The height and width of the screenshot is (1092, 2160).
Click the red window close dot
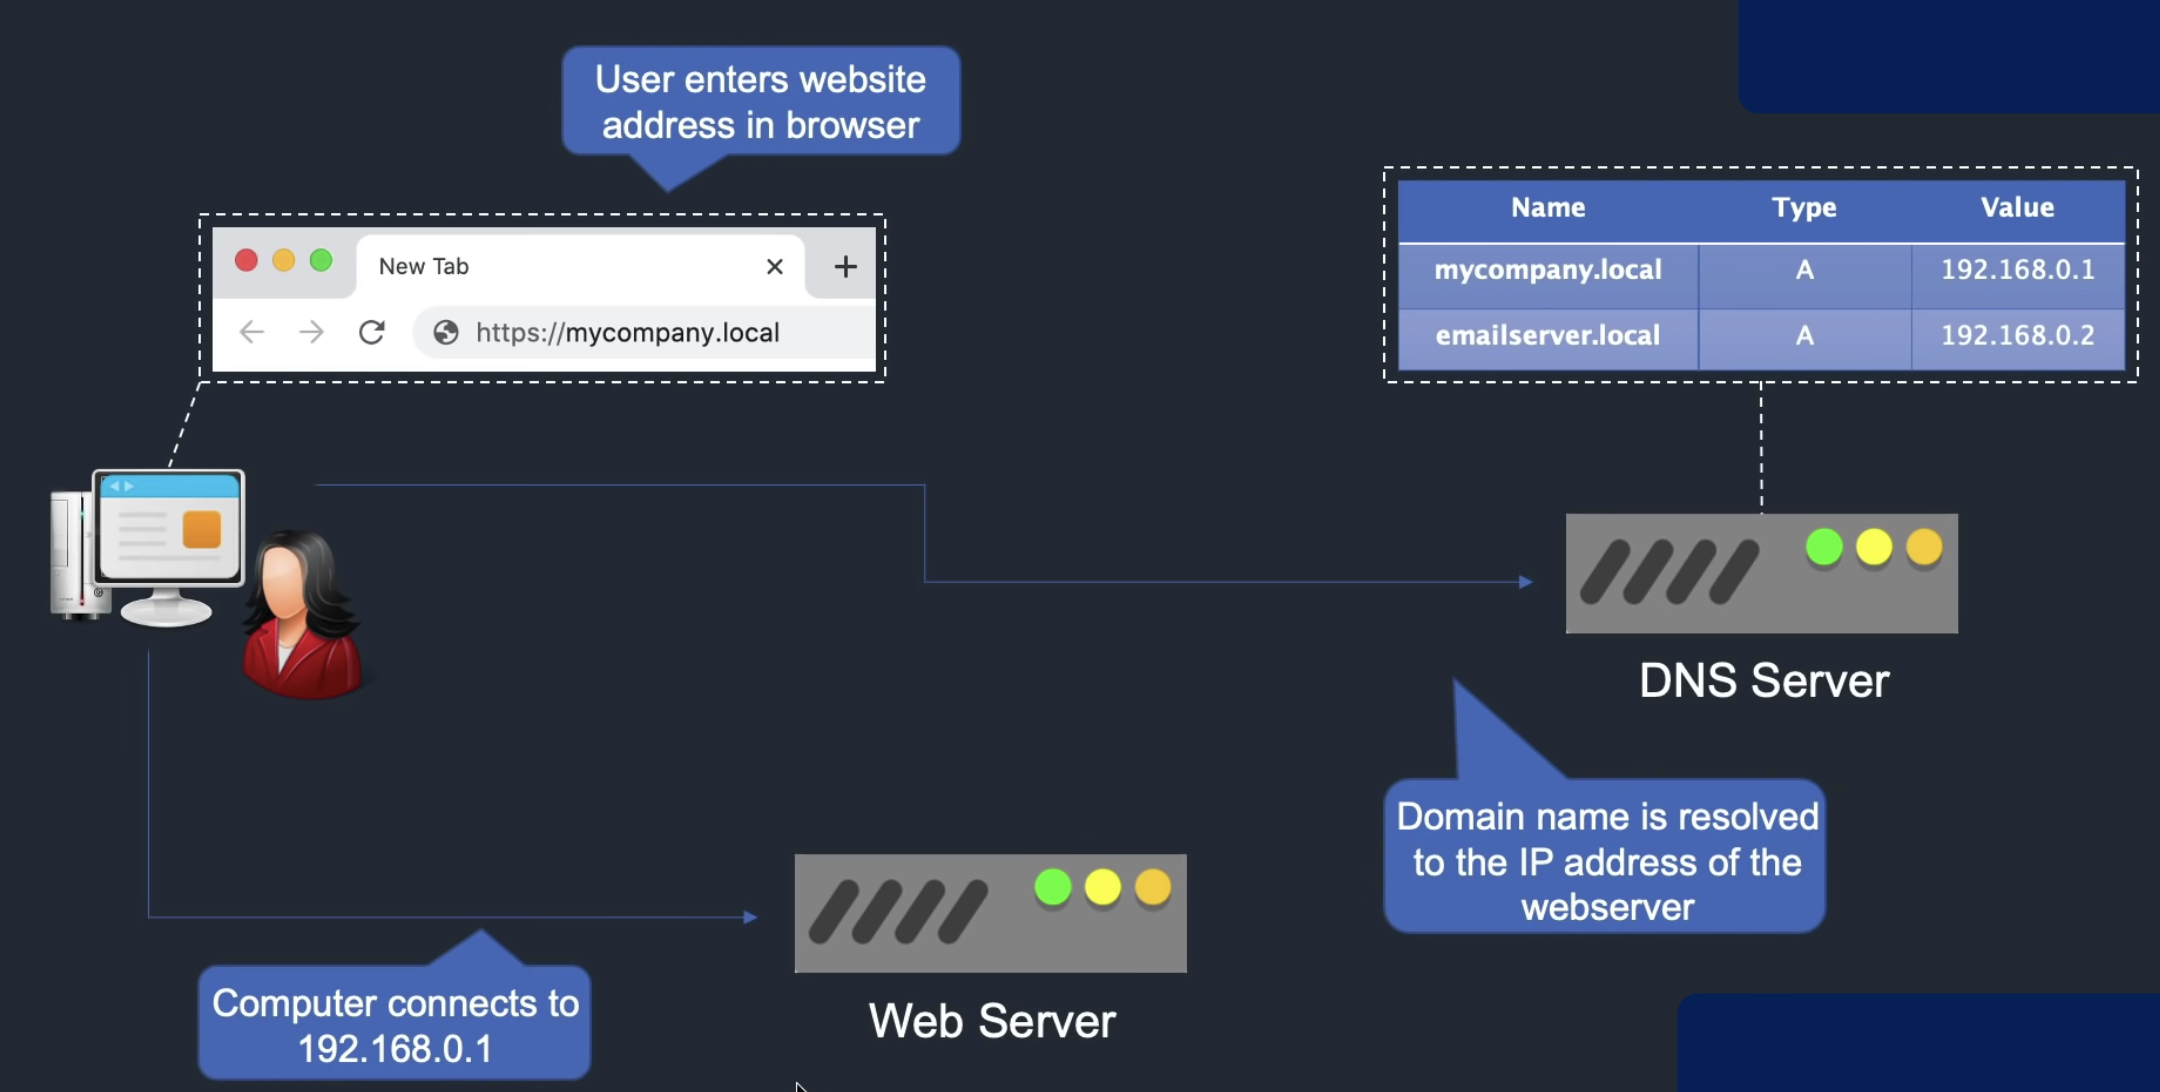pos(246,261)
